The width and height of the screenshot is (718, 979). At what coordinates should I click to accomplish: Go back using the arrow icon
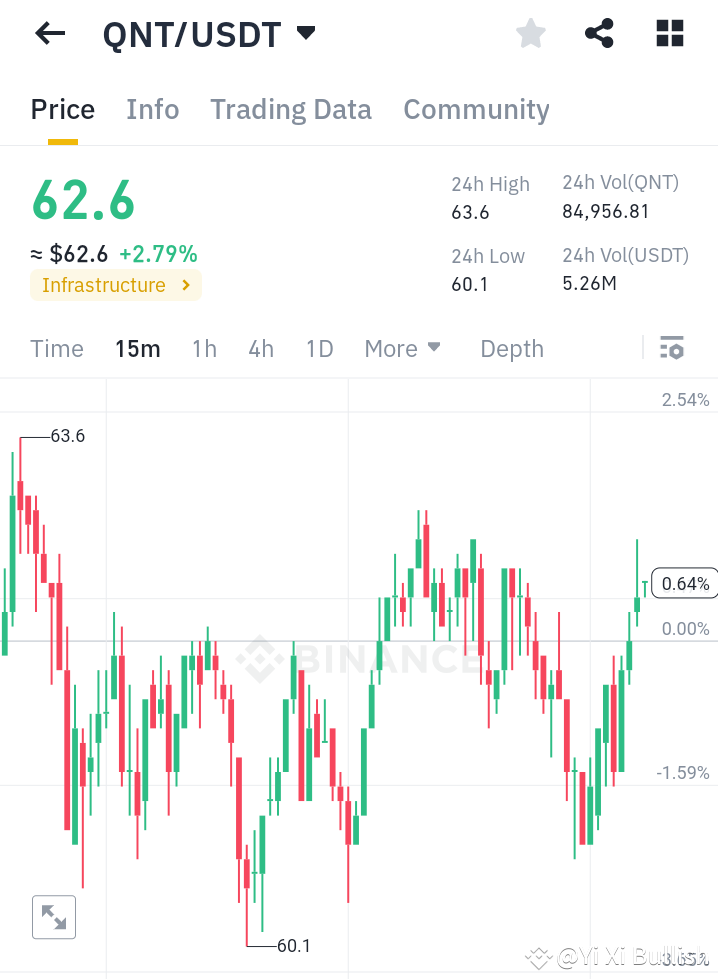(x=49, y=33)
